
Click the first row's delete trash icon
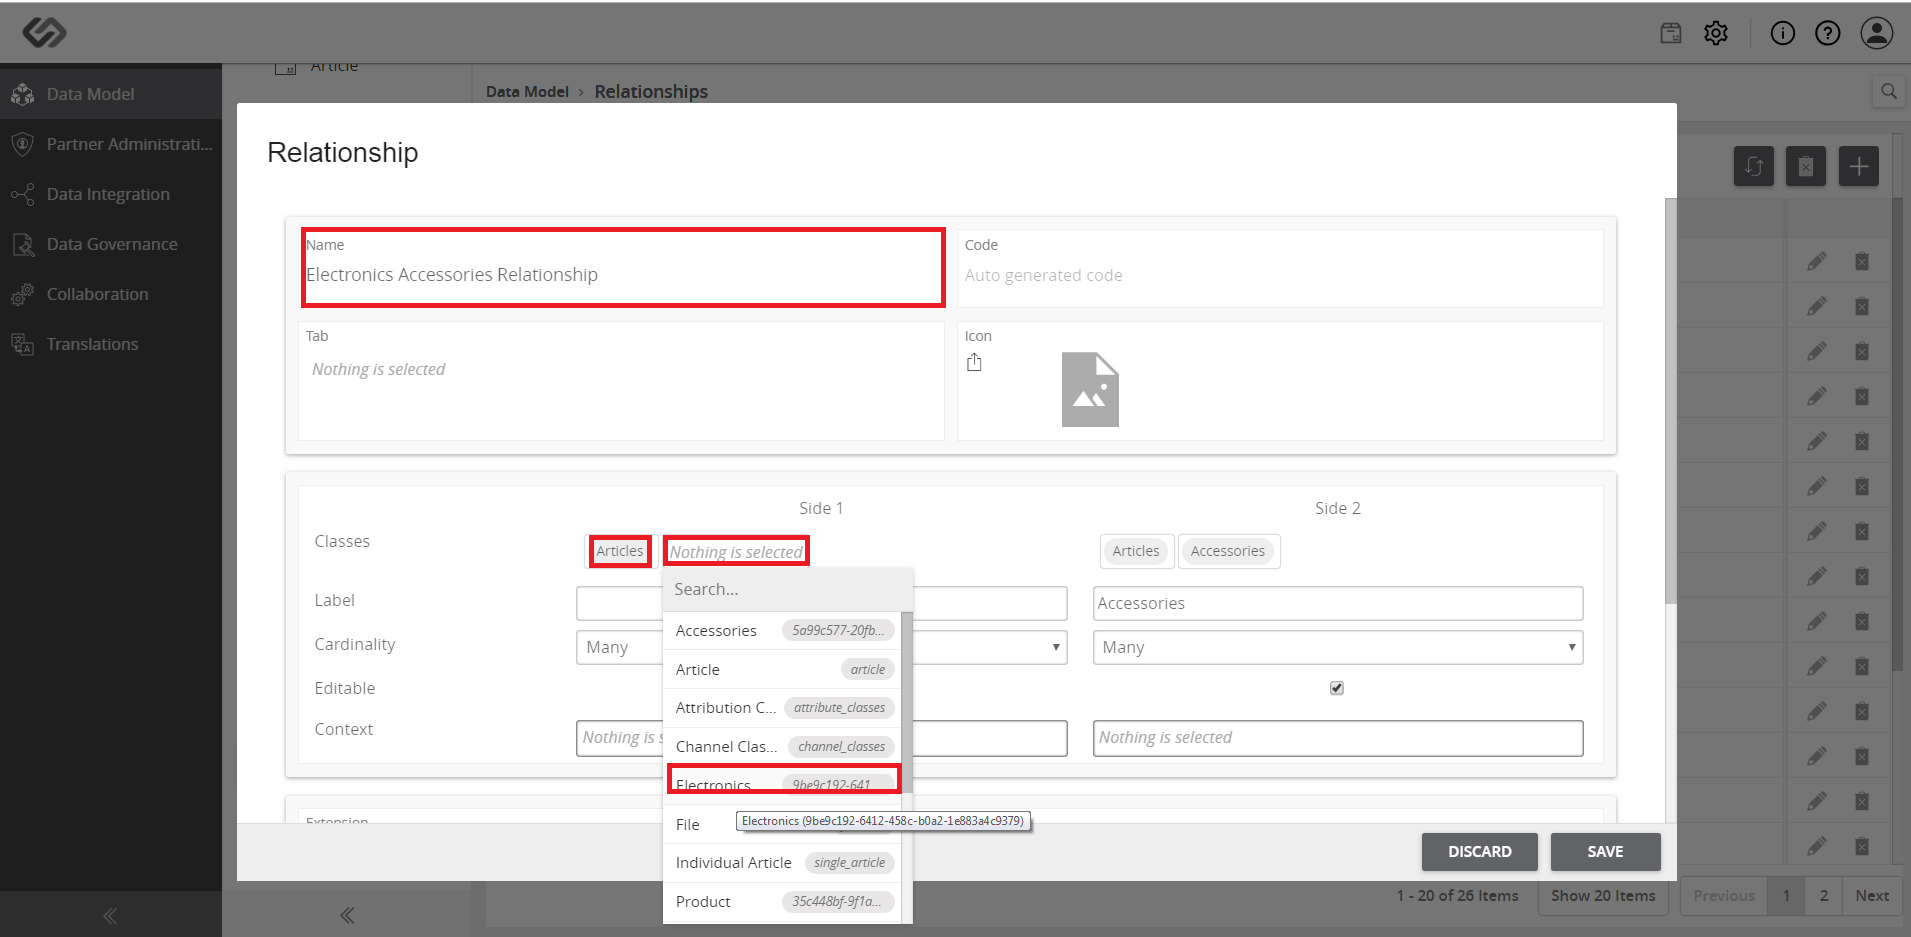coord(1862,261)
